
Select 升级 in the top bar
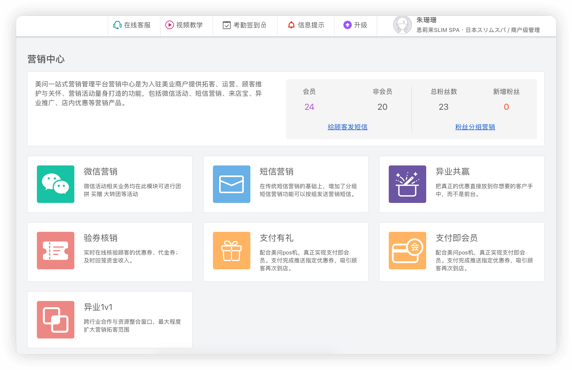coord(360,25)
